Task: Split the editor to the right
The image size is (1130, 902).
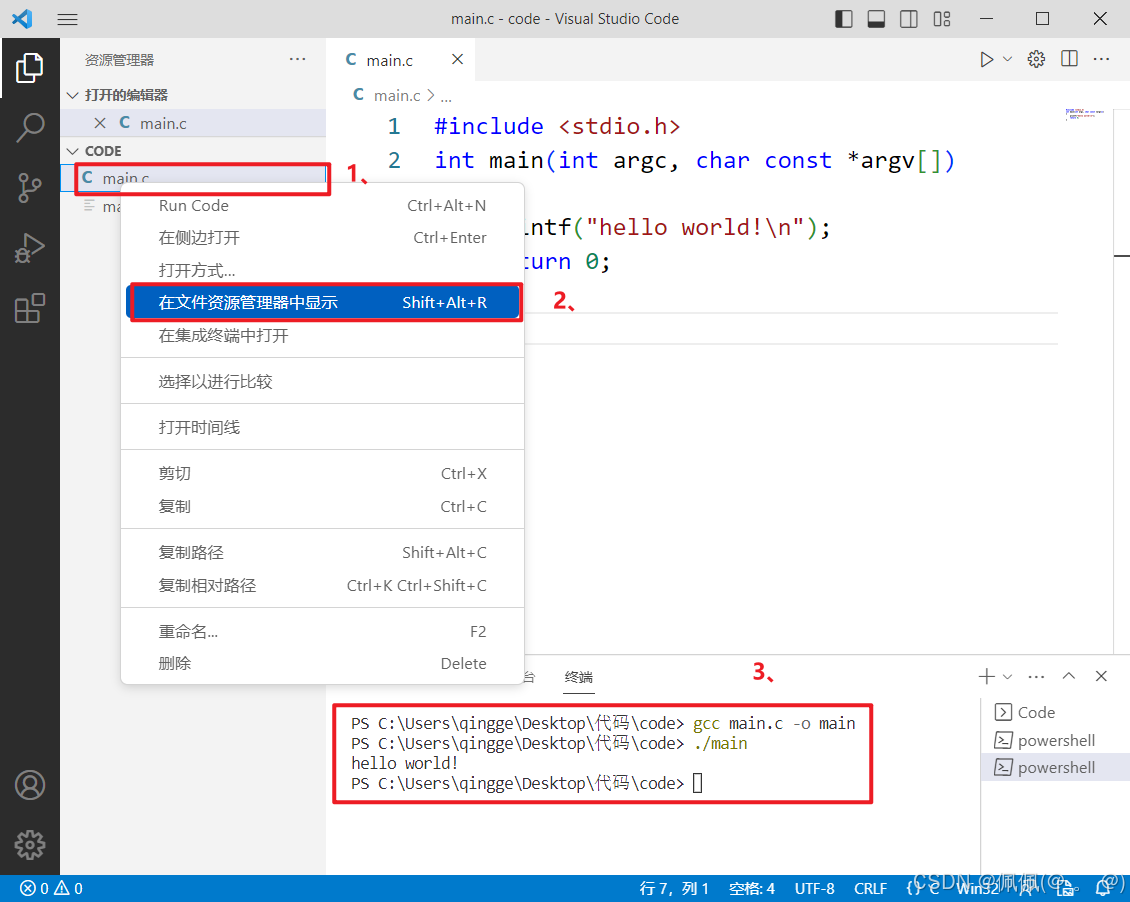Action: tap(1069, 59)
